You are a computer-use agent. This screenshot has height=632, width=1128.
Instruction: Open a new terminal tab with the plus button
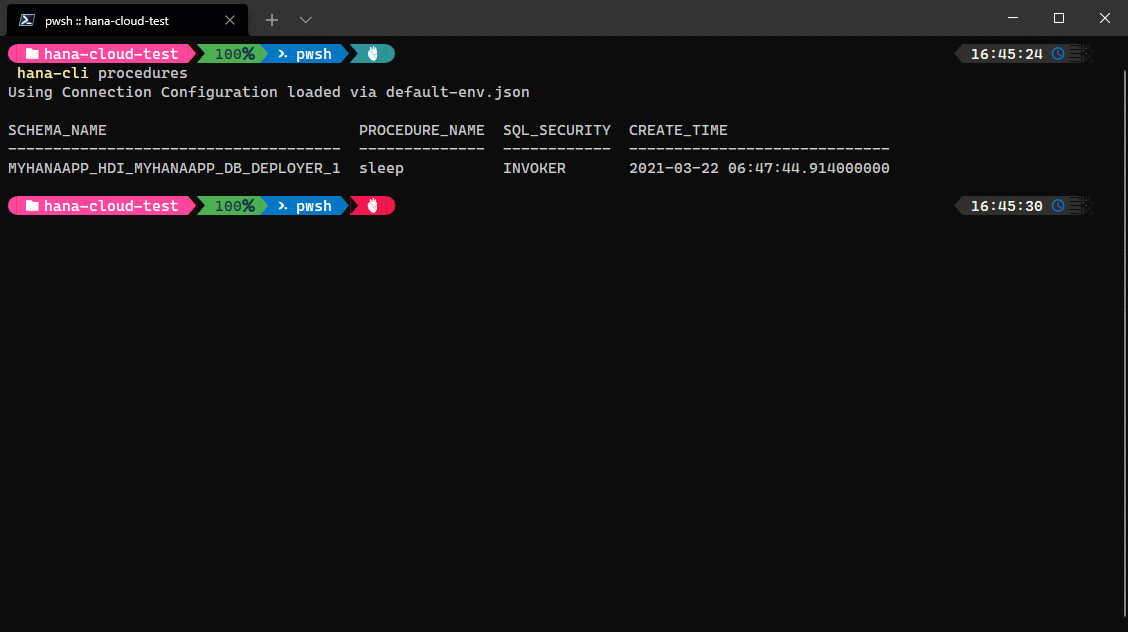(x=271, y=19)
